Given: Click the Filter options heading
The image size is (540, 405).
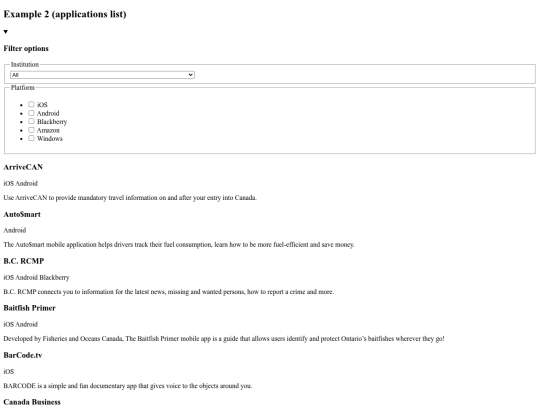Looking at the screenshot, I should (x=26, y=48).
